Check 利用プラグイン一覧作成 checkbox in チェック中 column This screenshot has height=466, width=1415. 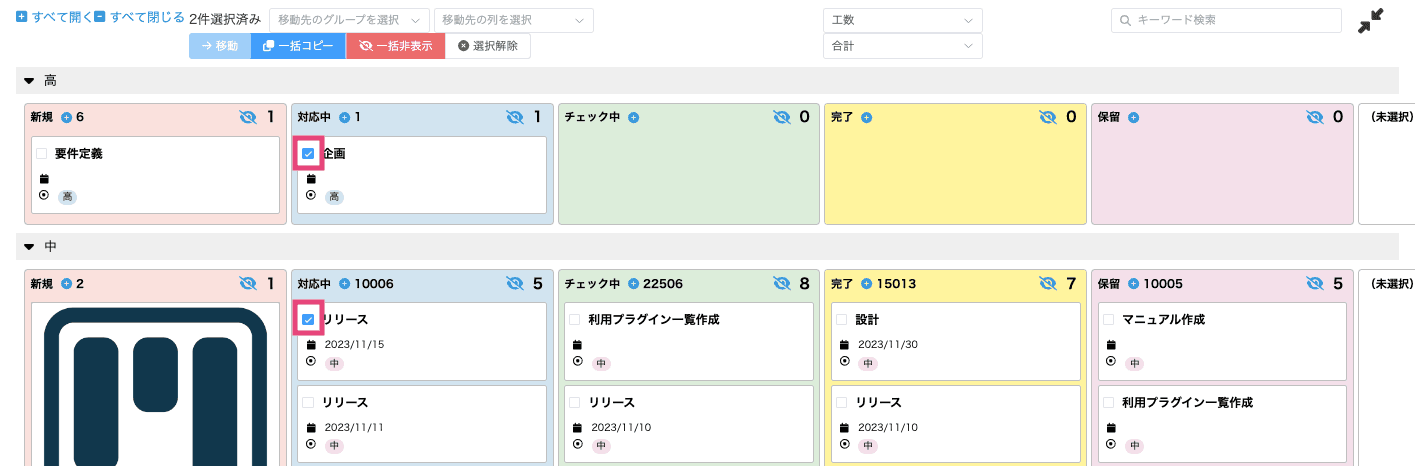575,320
